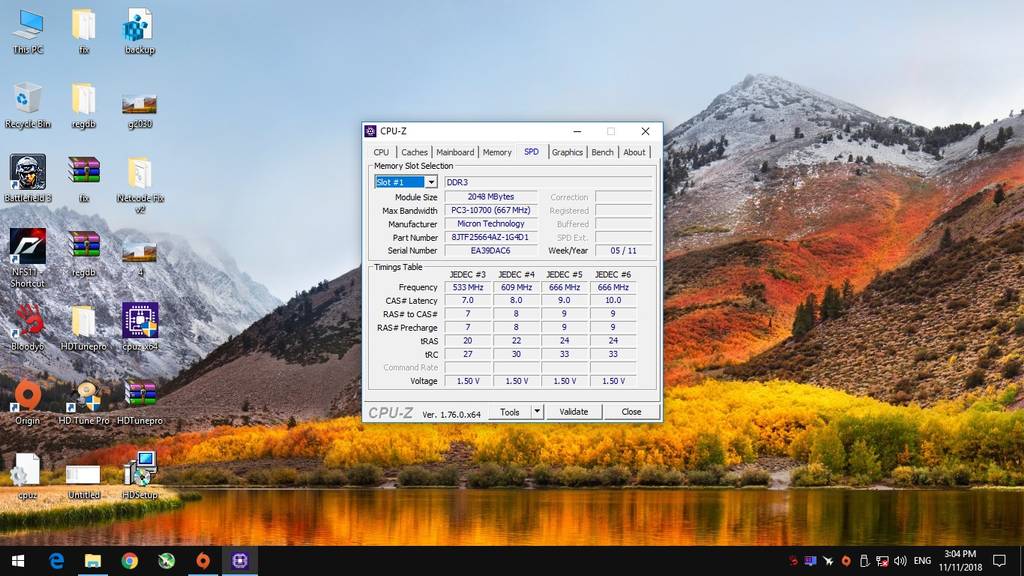Select the g2030 image file icon
This screenshot has height=576, width=1024.
pos(139,111)
